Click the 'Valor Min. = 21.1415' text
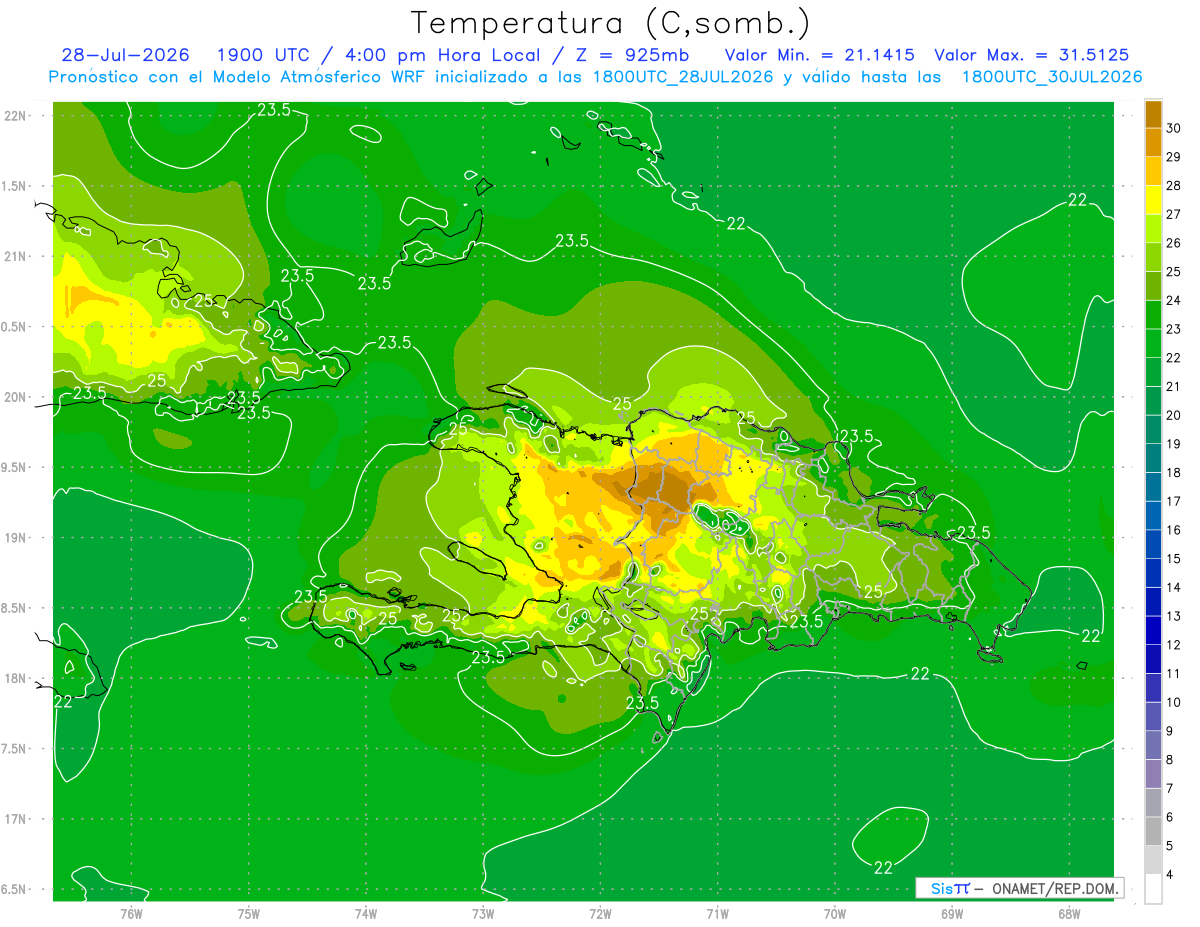Viewport: 1200px width, 927px height. click(x=819, y=55)
